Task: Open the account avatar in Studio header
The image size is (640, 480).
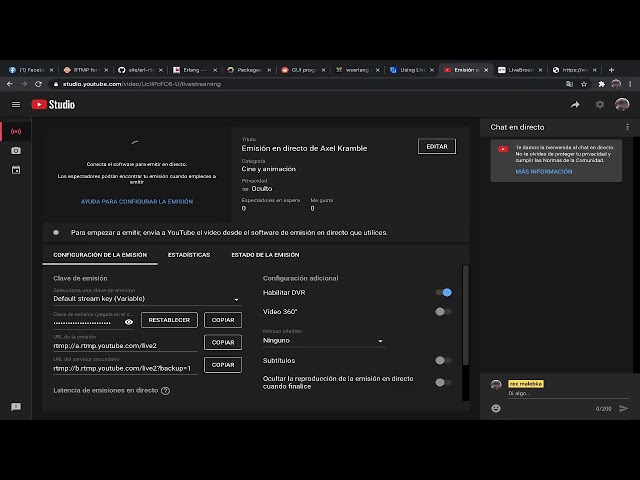Action: point(622,104)
